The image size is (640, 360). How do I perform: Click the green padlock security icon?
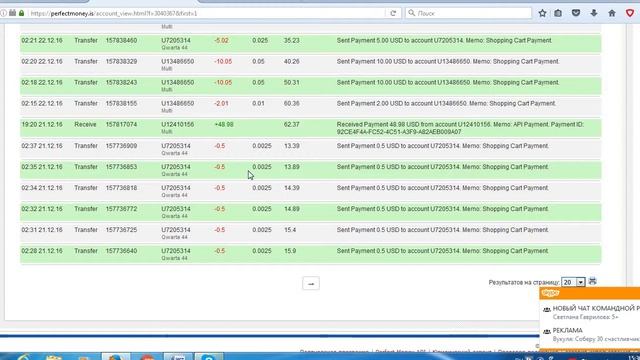pos(21,13)
